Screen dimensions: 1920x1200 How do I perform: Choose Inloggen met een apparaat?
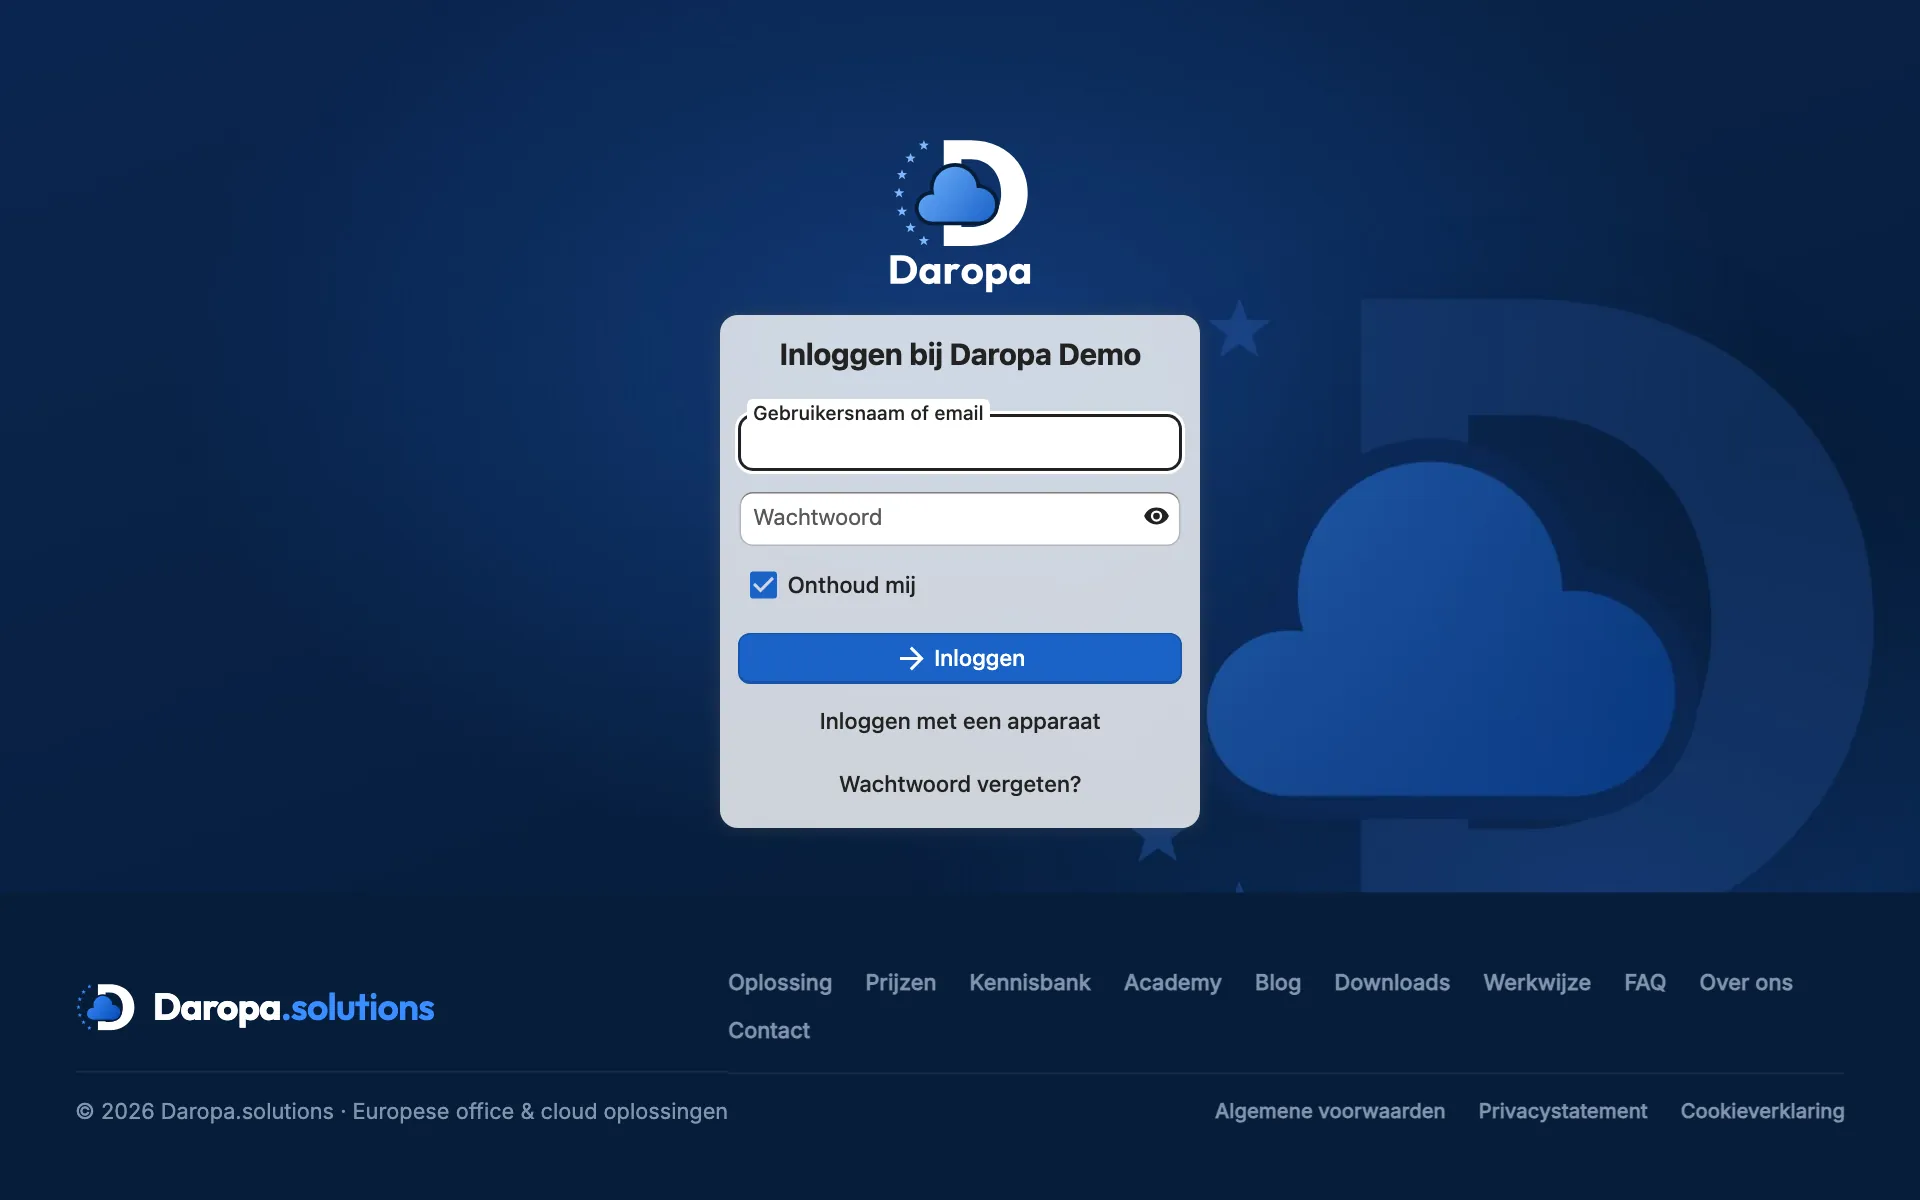click(x=960, y=721)
